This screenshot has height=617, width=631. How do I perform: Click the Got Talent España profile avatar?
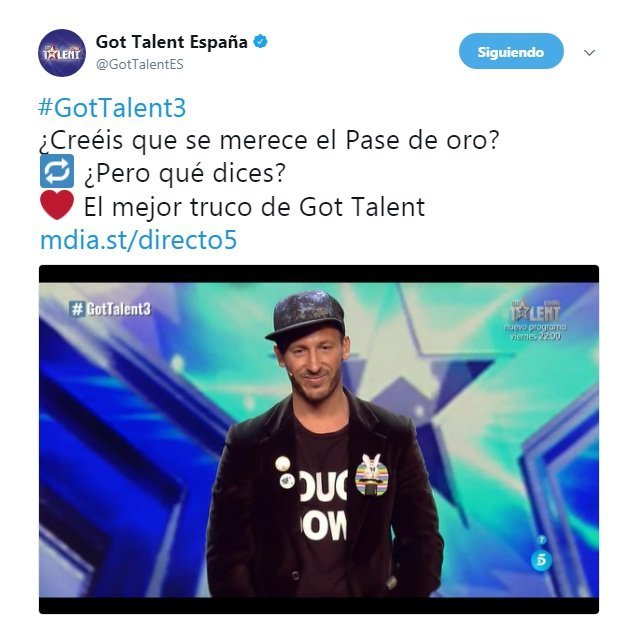[62, 53]
